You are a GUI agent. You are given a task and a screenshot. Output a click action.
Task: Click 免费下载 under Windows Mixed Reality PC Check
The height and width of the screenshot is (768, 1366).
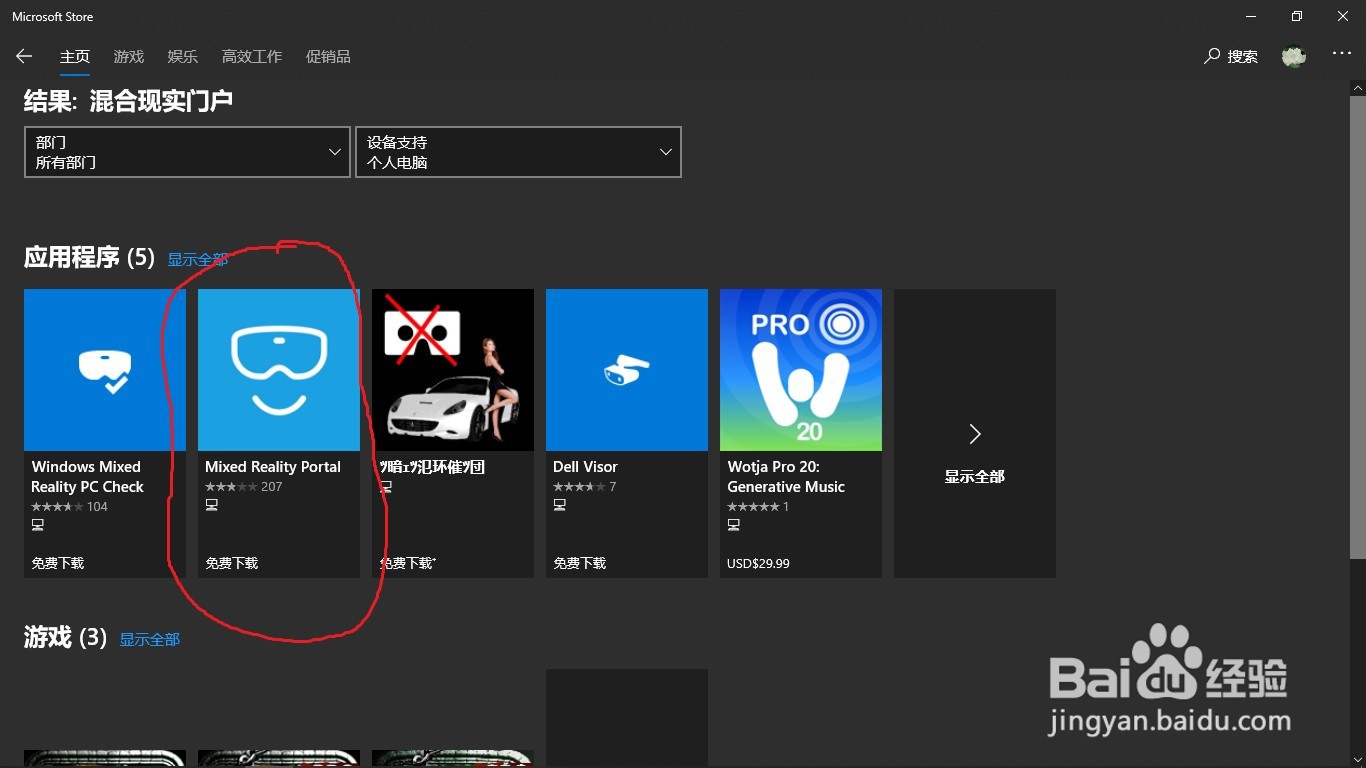(58, 563)
